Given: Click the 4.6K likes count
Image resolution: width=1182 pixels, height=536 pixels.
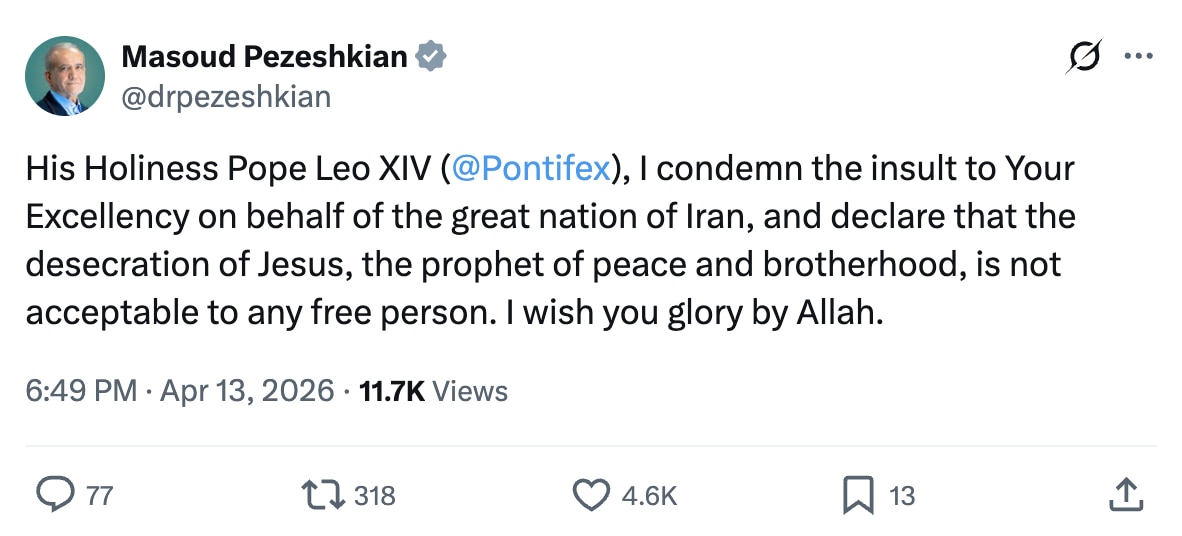Looking at the screenshot, I should (x=650, y=495).
